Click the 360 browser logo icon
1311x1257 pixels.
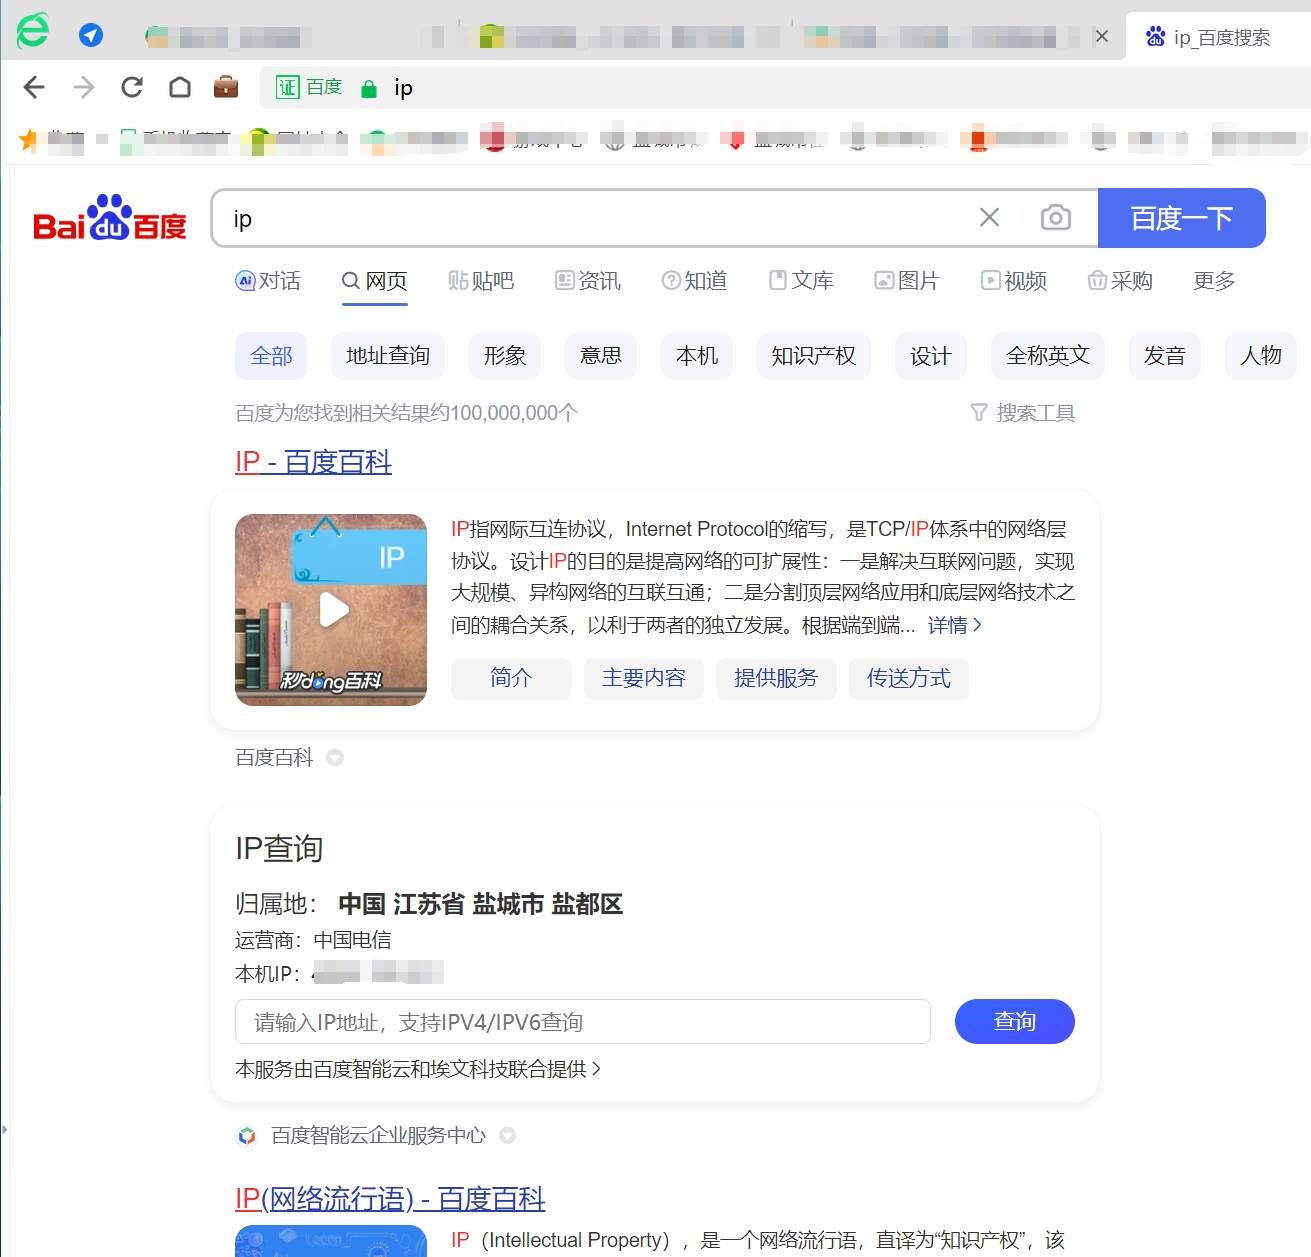pyautogui.click(x=33, y=31)
